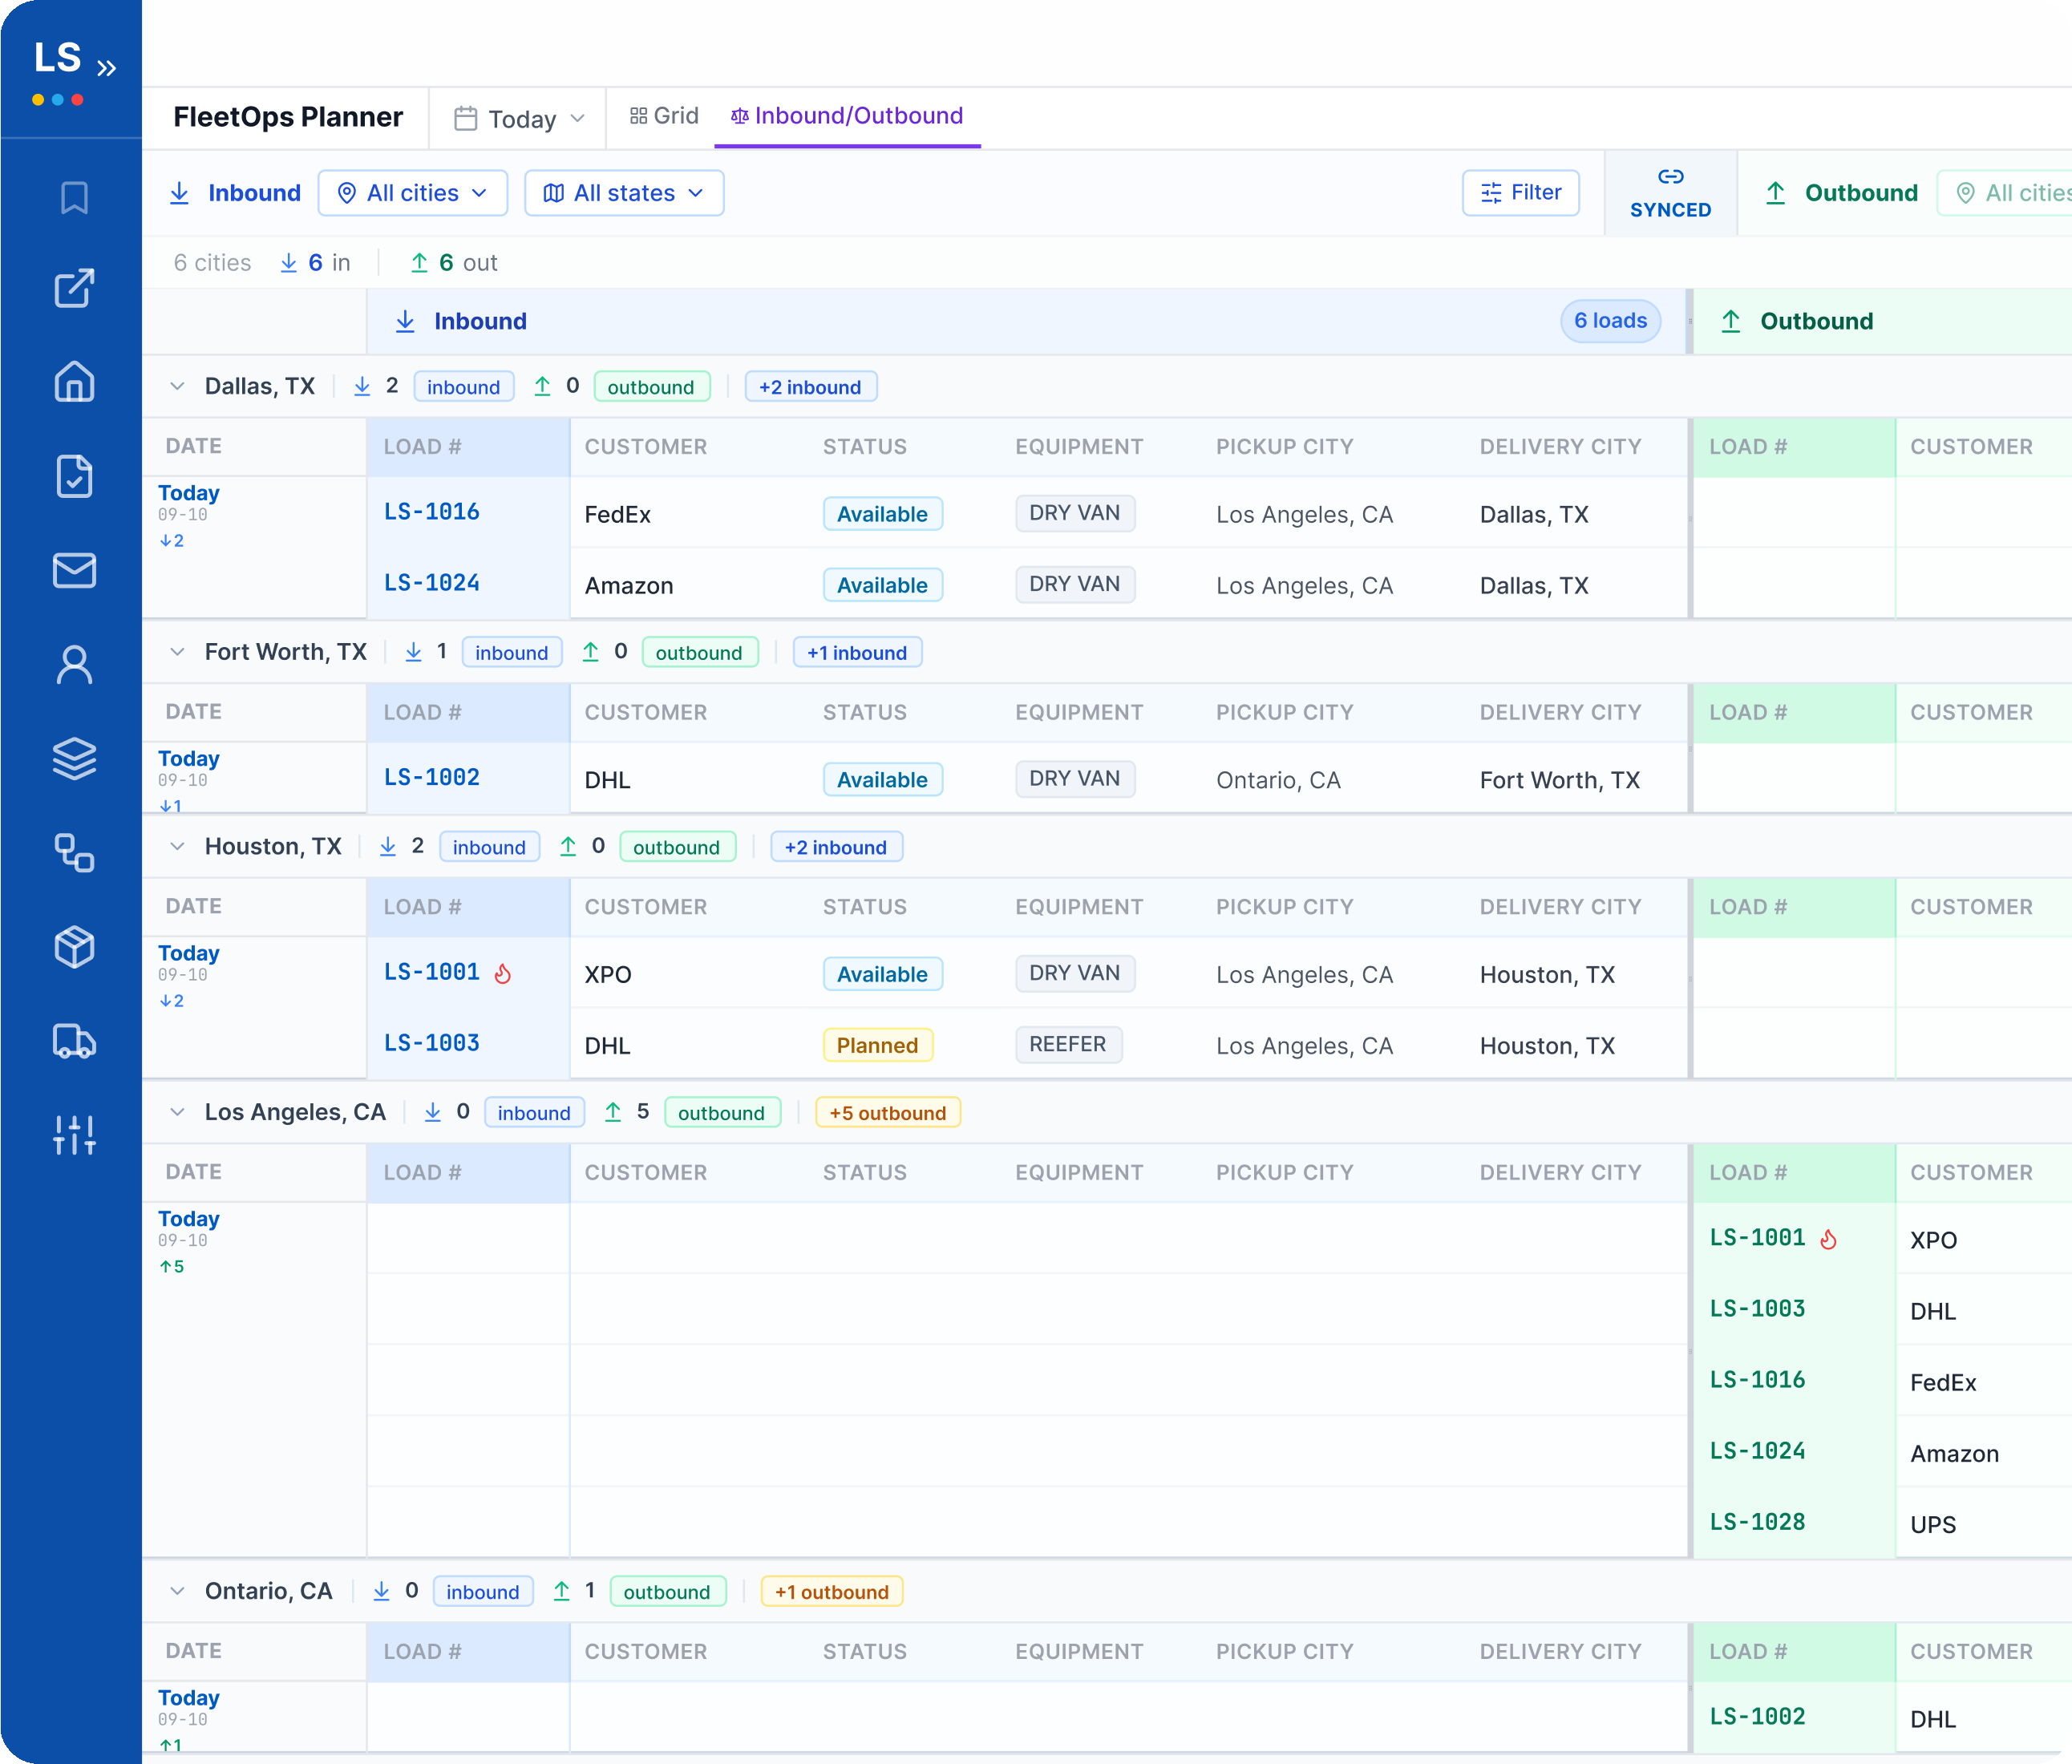
Task: Open the external-link icon in the sidebar
Action: point(74,288)
